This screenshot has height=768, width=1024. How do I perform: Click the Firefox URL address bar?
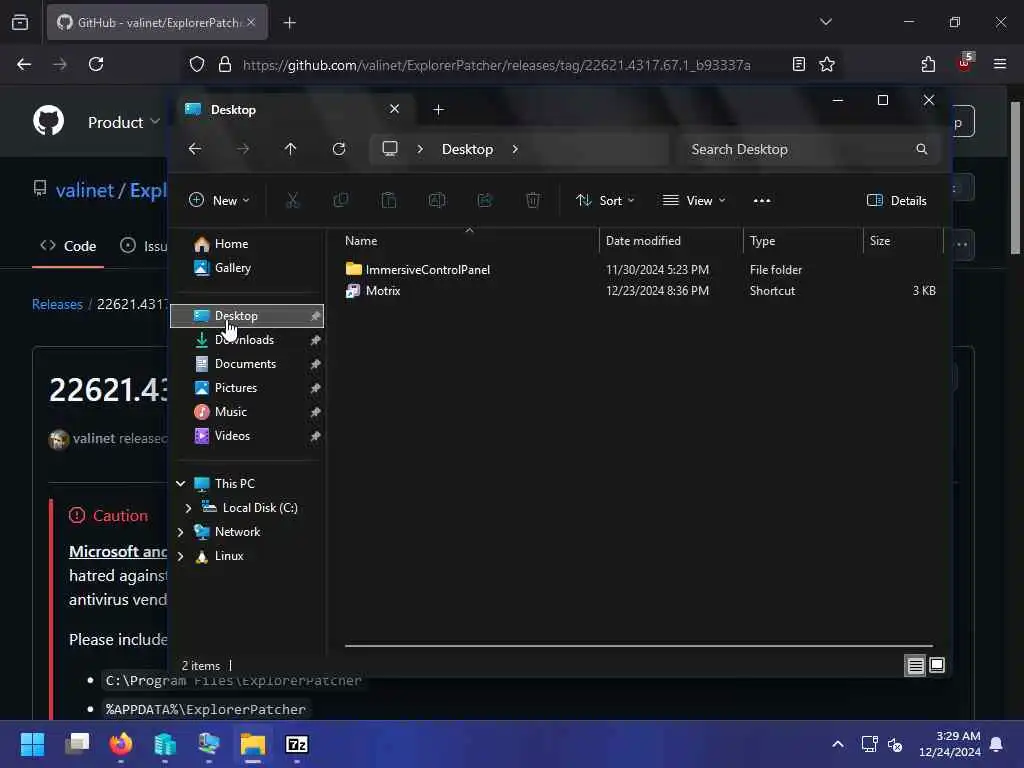(496, 65)
